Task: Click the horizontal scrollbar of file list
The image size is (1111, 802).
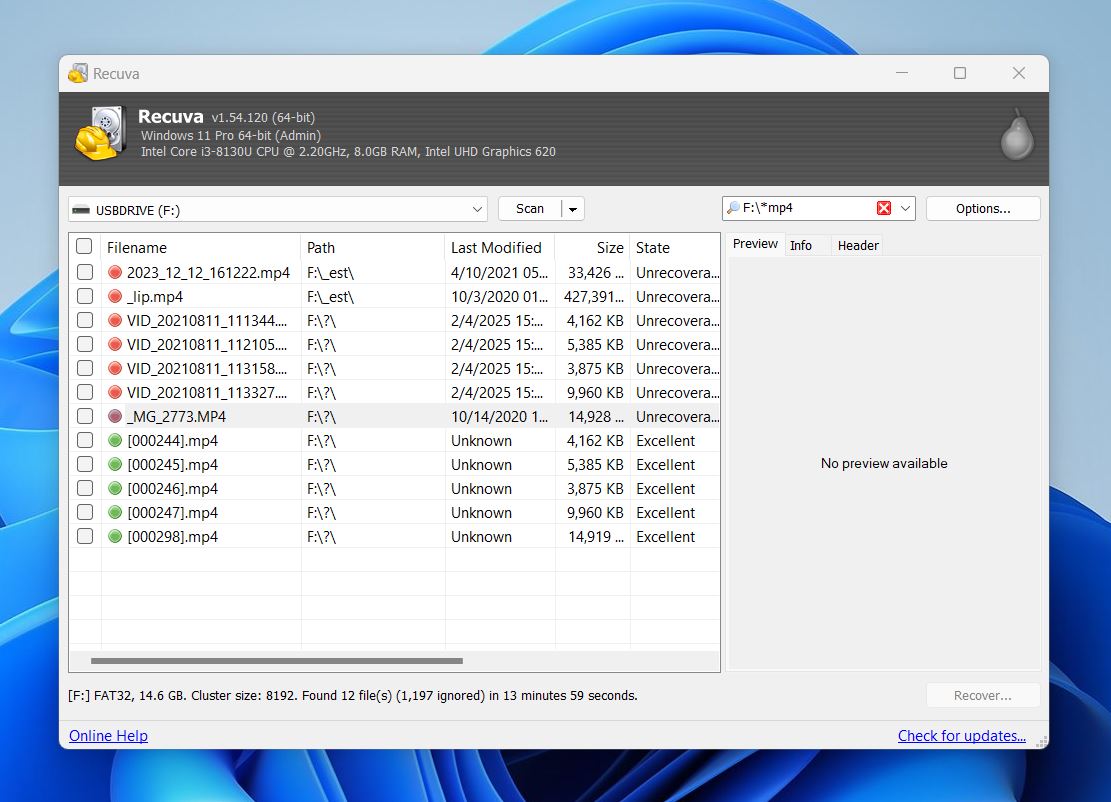Action: 277,661
